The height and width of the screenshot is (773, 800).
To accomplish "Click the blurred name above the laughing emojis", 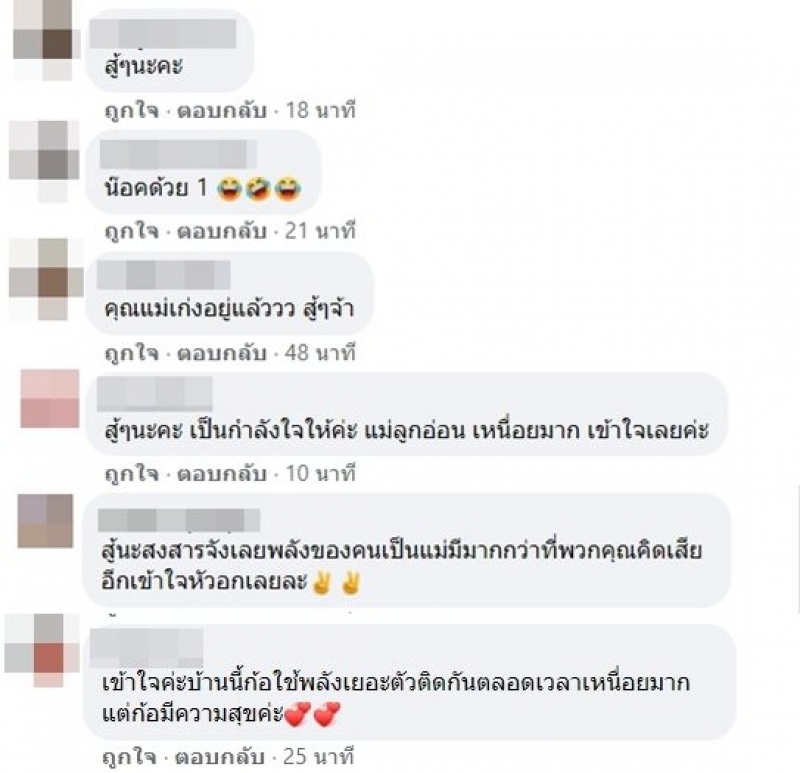I will point(178,154).
